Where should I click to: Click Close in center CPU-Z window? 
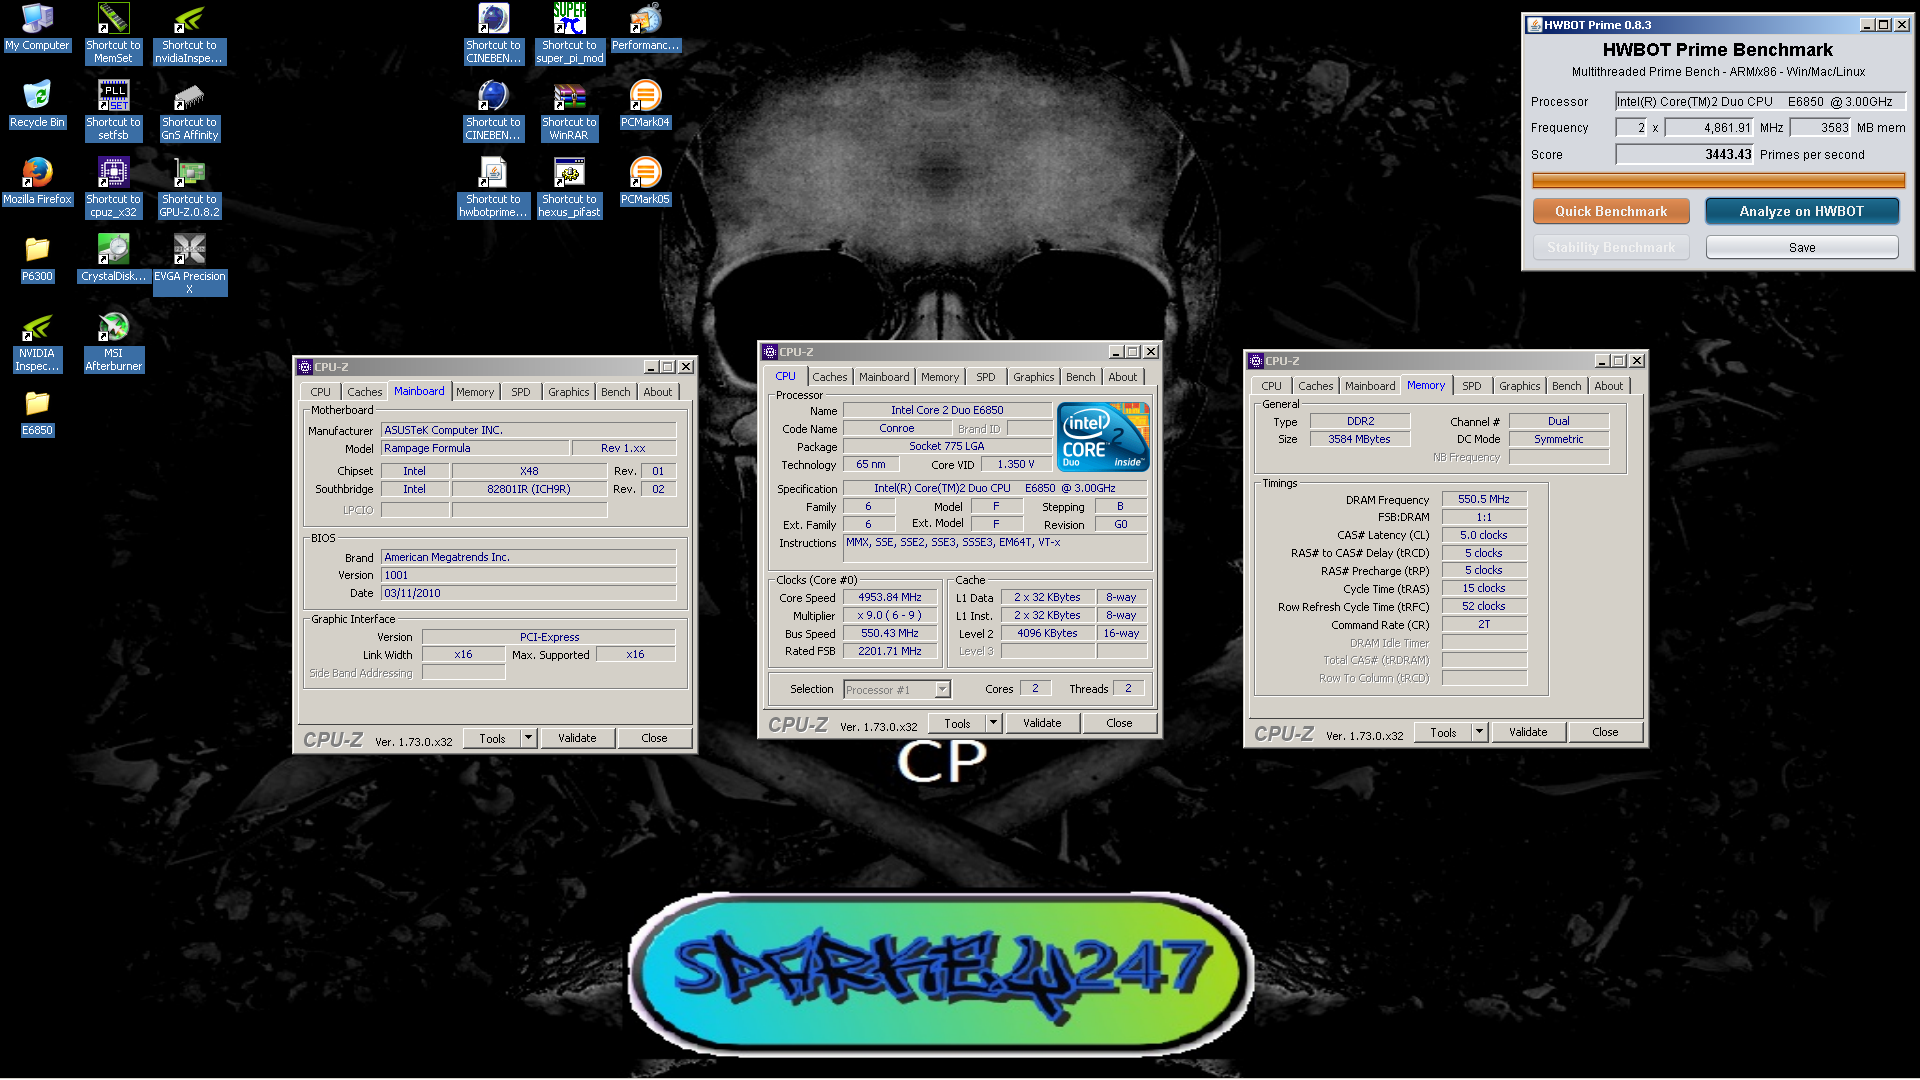[x=1119, y=723]
